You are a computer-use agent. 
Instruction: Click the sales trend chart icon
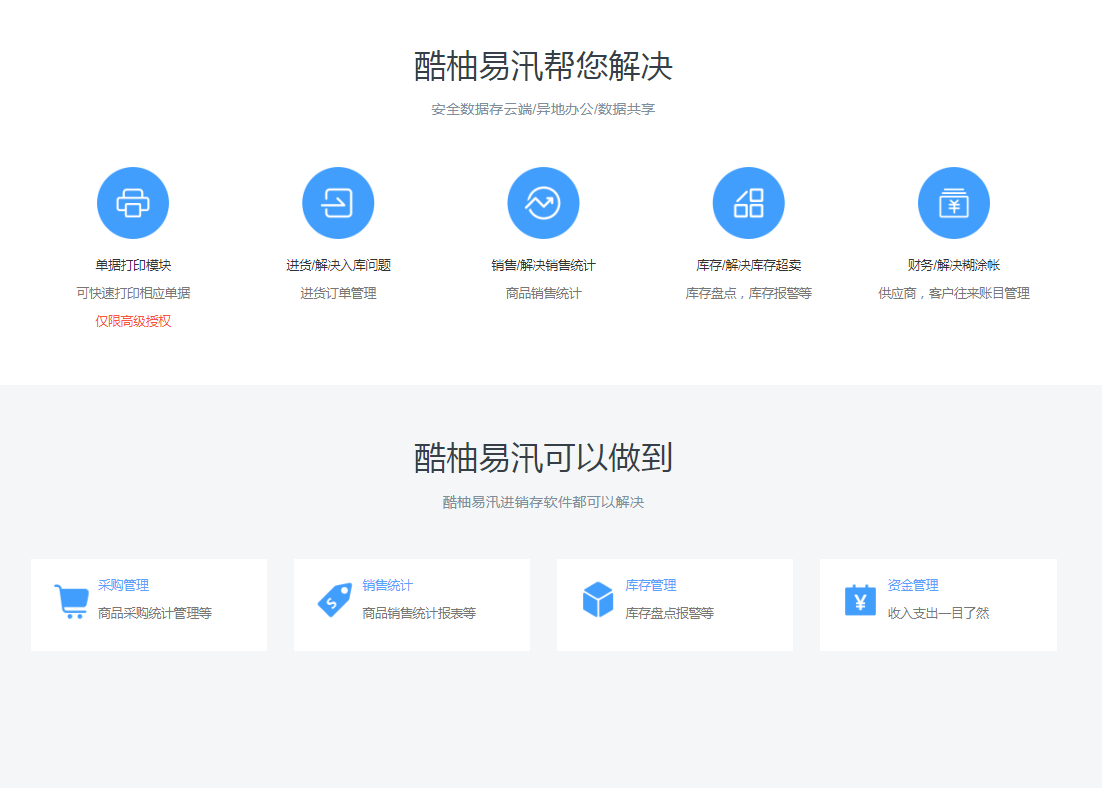tap(543, 203)
